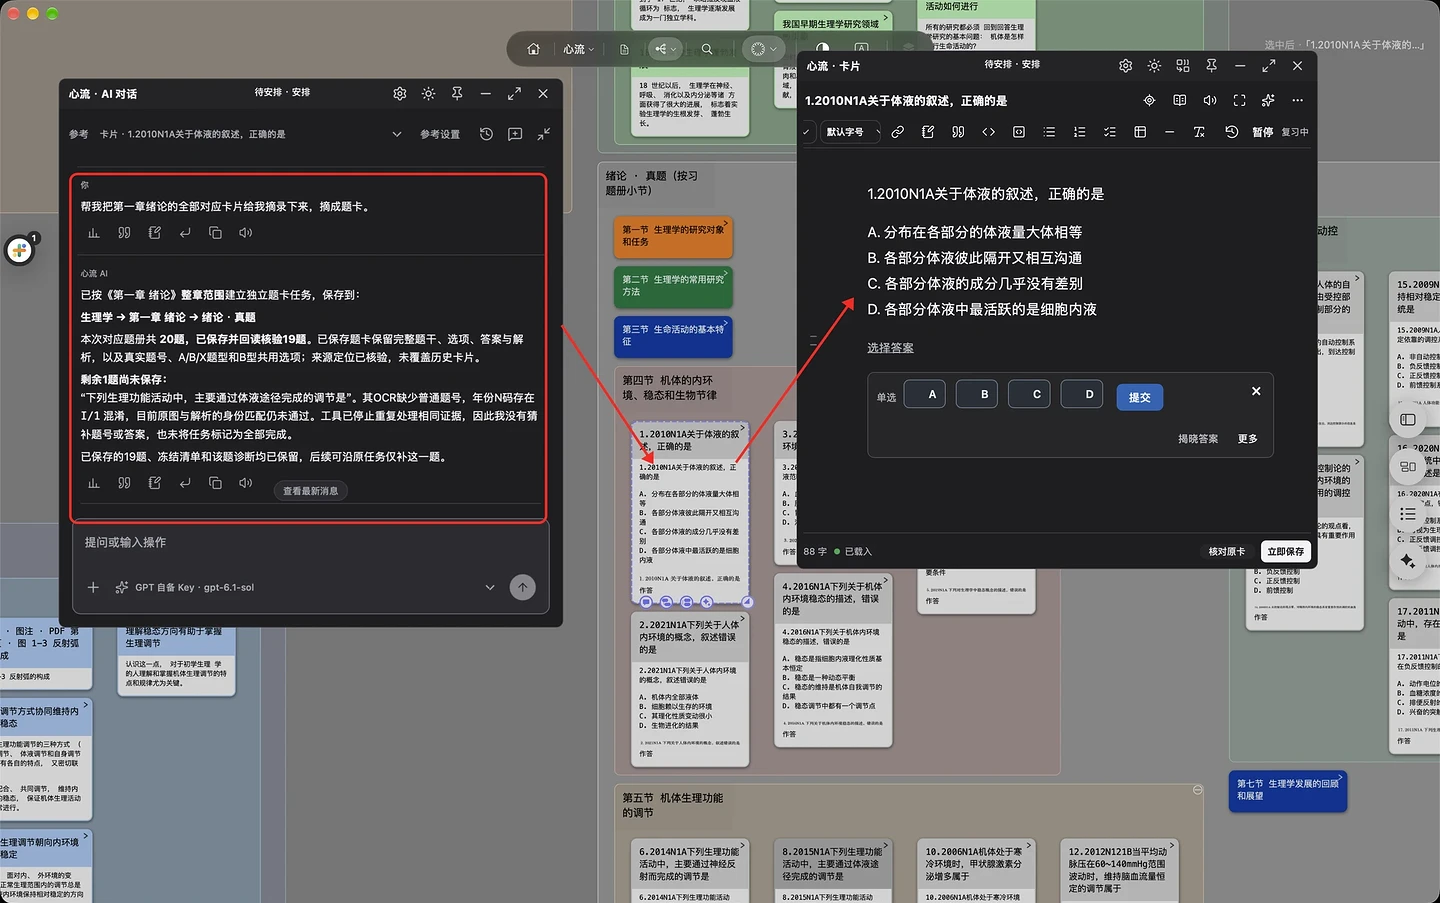The image size is (1440, 903).
Task: Open the 第一节 生理学的研究对象和任务 card
Action: pyautogui.click(x=674, y=237)
